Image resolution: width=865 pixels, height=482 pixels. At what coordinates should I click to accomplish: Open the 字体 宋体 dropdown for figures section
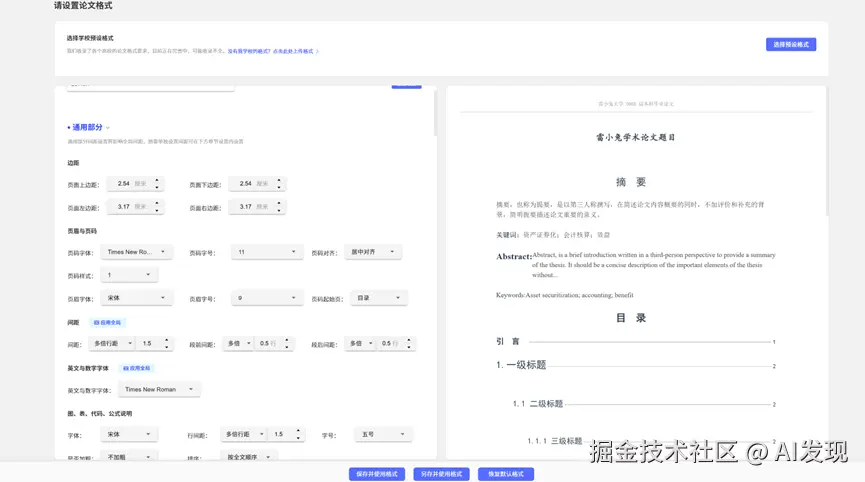point(129,435)
